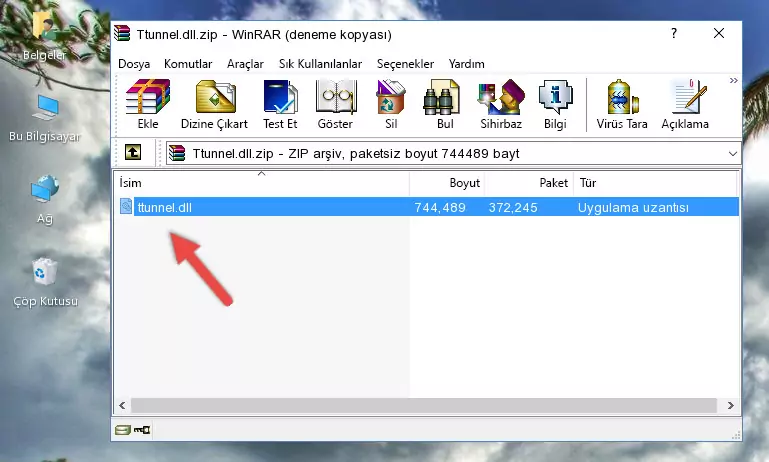Open the Komutlar menu
769x462 pixels.
188,64
